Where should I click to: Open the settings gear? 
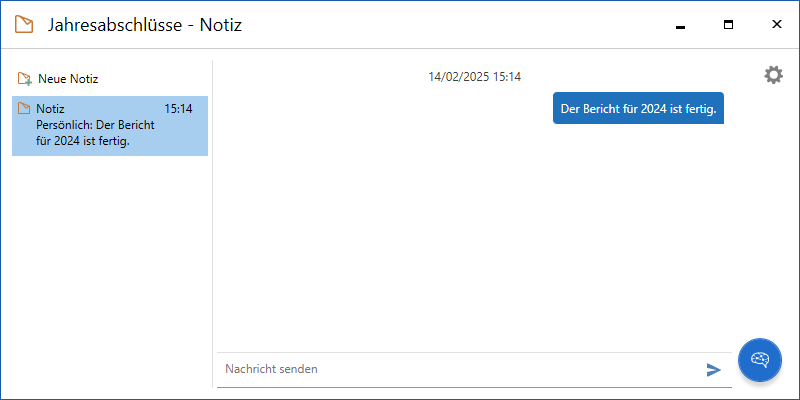(x=773, y=75)
